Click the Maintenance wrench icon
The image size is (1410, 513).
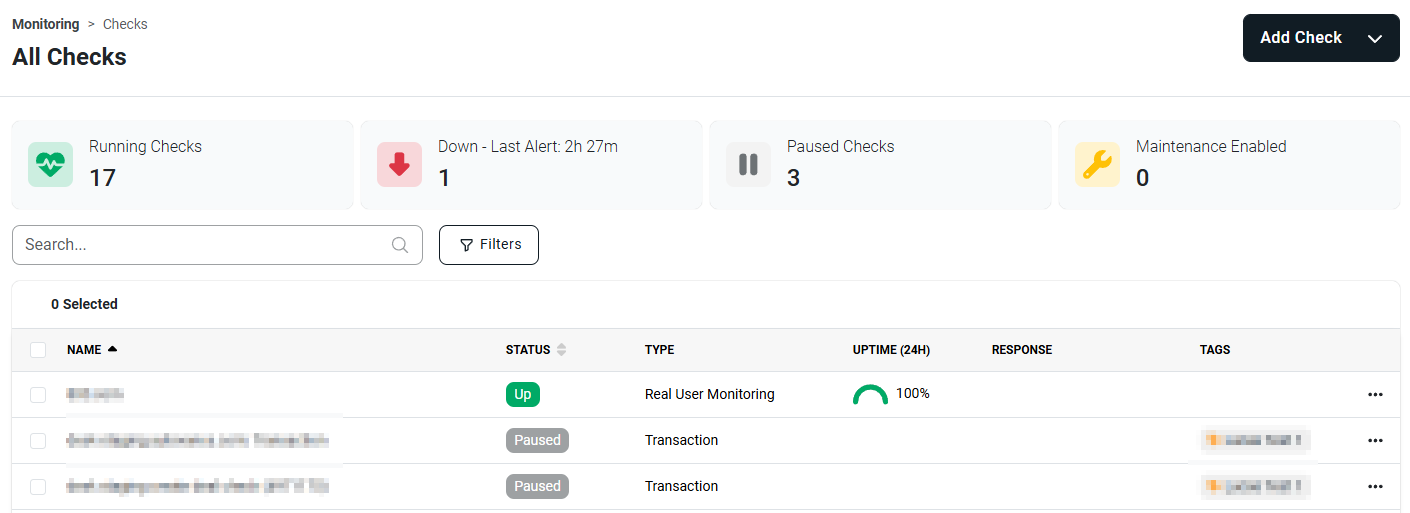[x=1097, y=165]
